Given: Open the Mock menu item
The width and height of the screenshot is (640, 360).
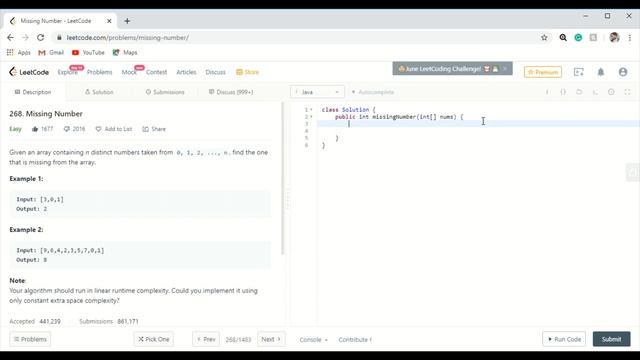Looking at the screenshot, I should pos(129,72).
